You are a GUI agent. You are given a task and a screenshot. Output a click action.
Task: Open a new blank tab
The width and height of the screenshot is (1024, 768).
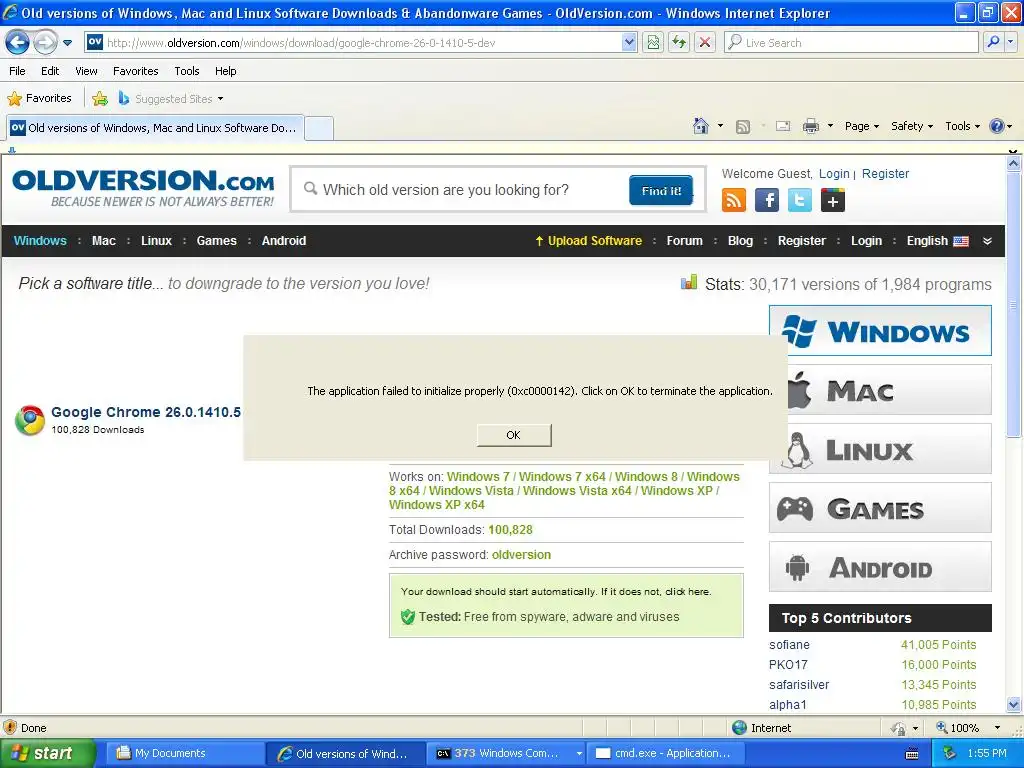coord(319,128)
